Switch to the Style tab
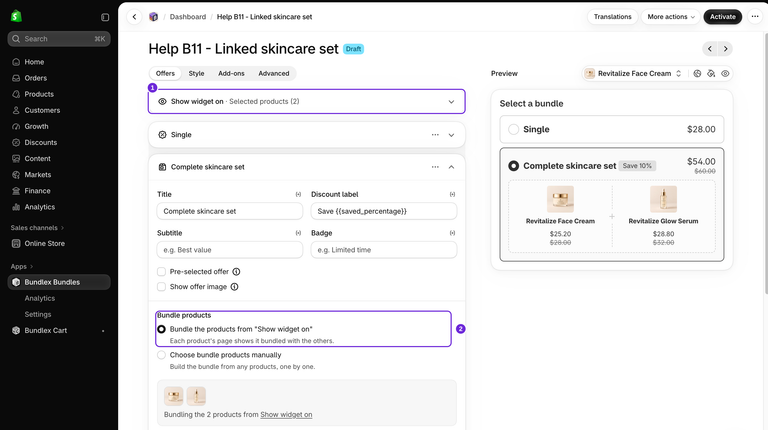 pyautogui.click(x=196, y=73)
